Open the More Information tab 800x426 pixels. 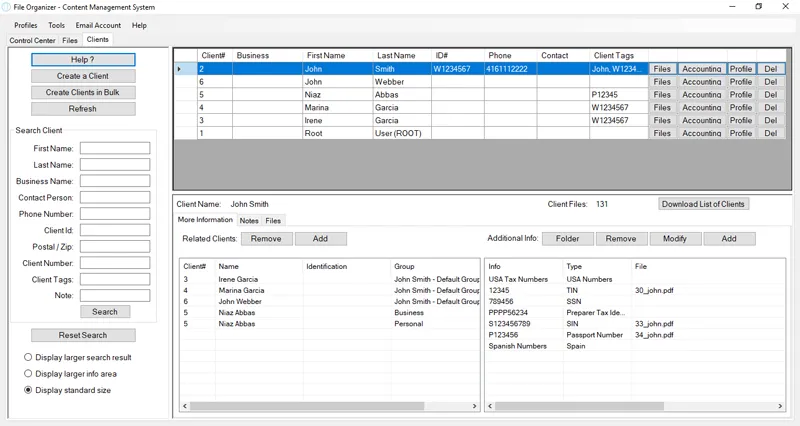205,219
